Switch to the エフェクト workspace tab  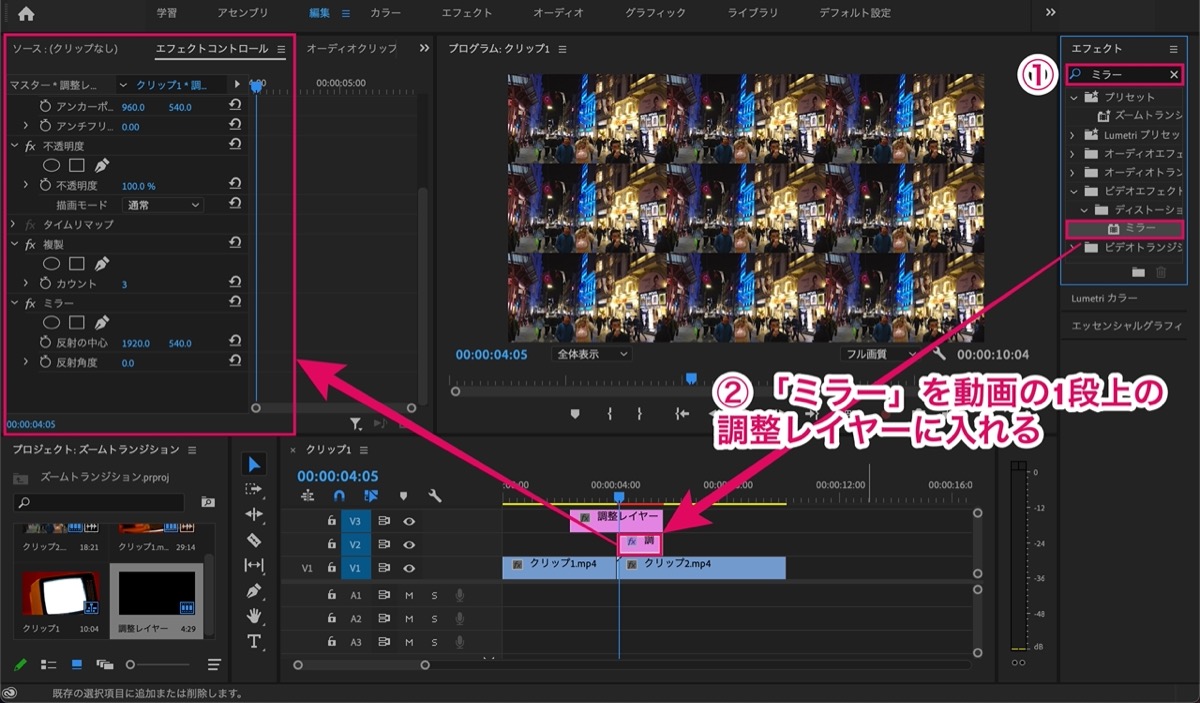[x=467, y=13]
